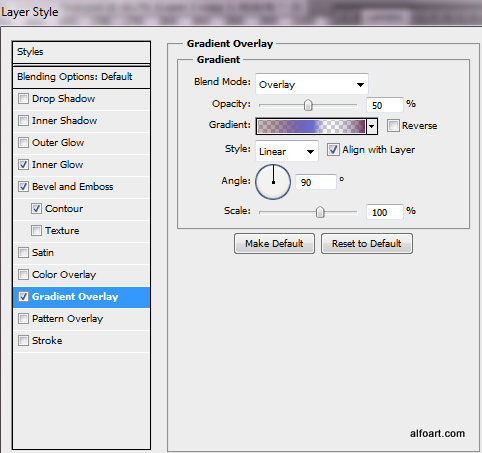This screenshot has width=482, height=453.
Task: Uncheck the Gradient Overlay checkbox
Action: (23, 297)
